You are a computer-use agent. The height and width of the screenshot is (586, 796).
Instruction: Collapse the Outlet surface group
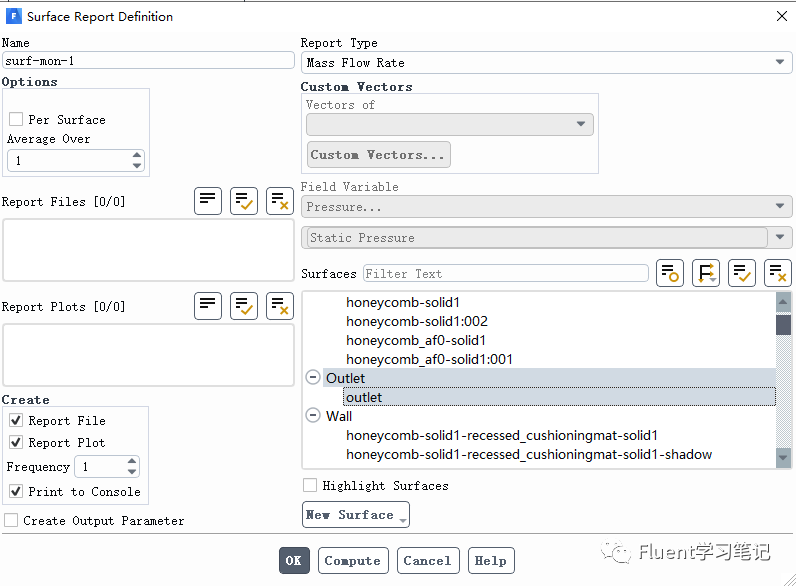[x=313, y=378]
